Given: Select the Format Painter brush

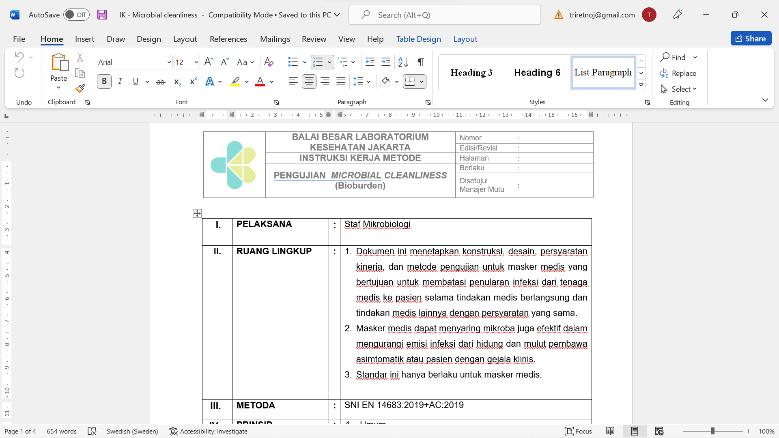Looking at the screenshot, I should coord(80,89).
